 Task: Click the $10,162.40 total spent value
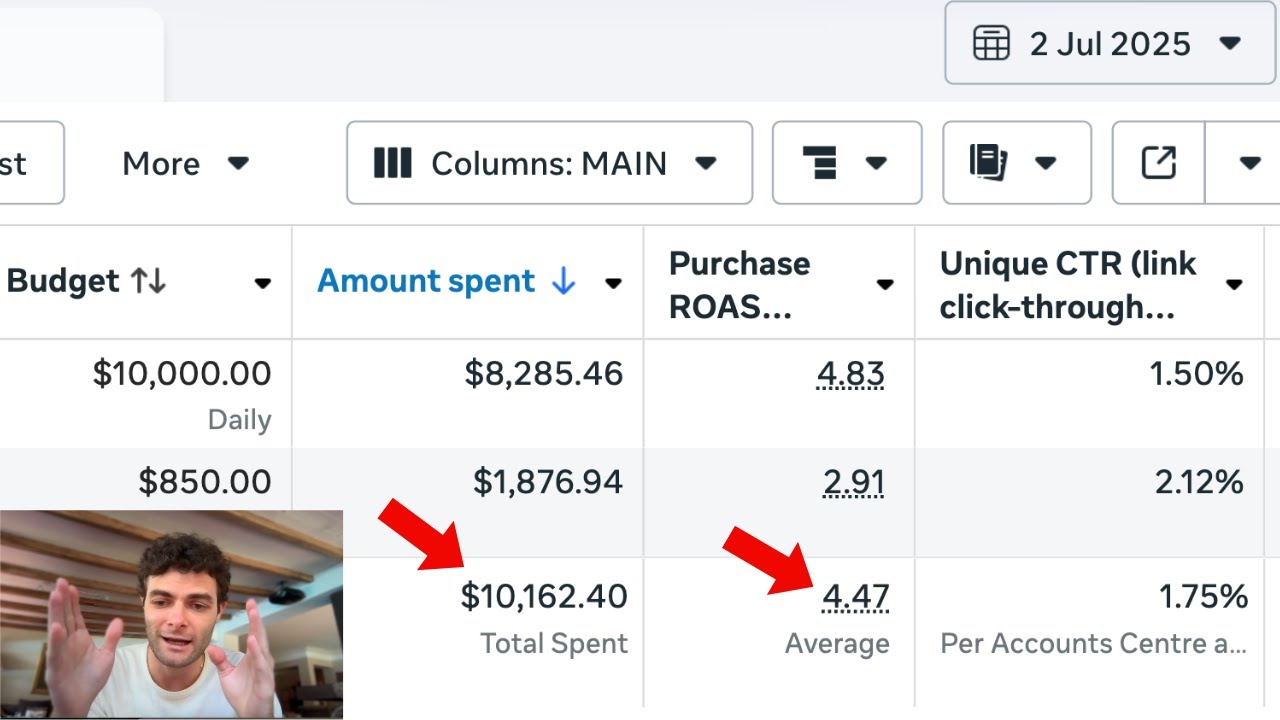click(544, 597)
